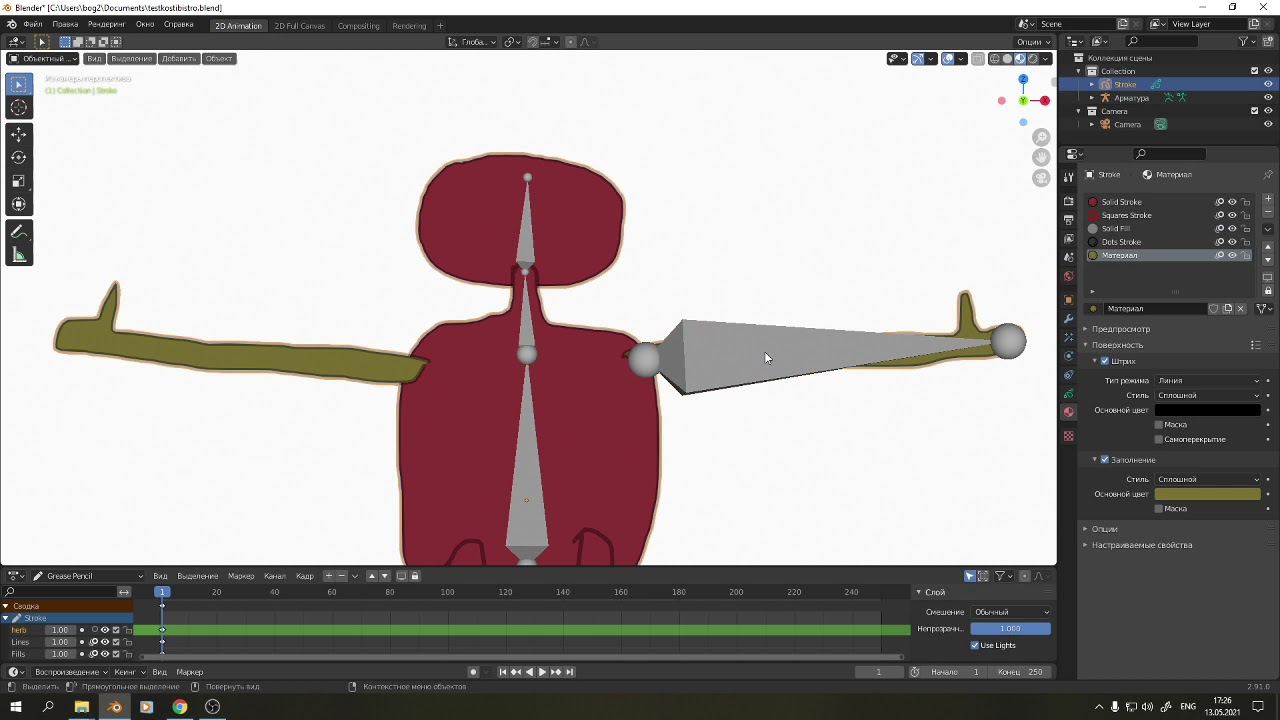Open the Рендеринг menu
The height and width of the screenshot is (720, 1280).
[x=106, y=24]
